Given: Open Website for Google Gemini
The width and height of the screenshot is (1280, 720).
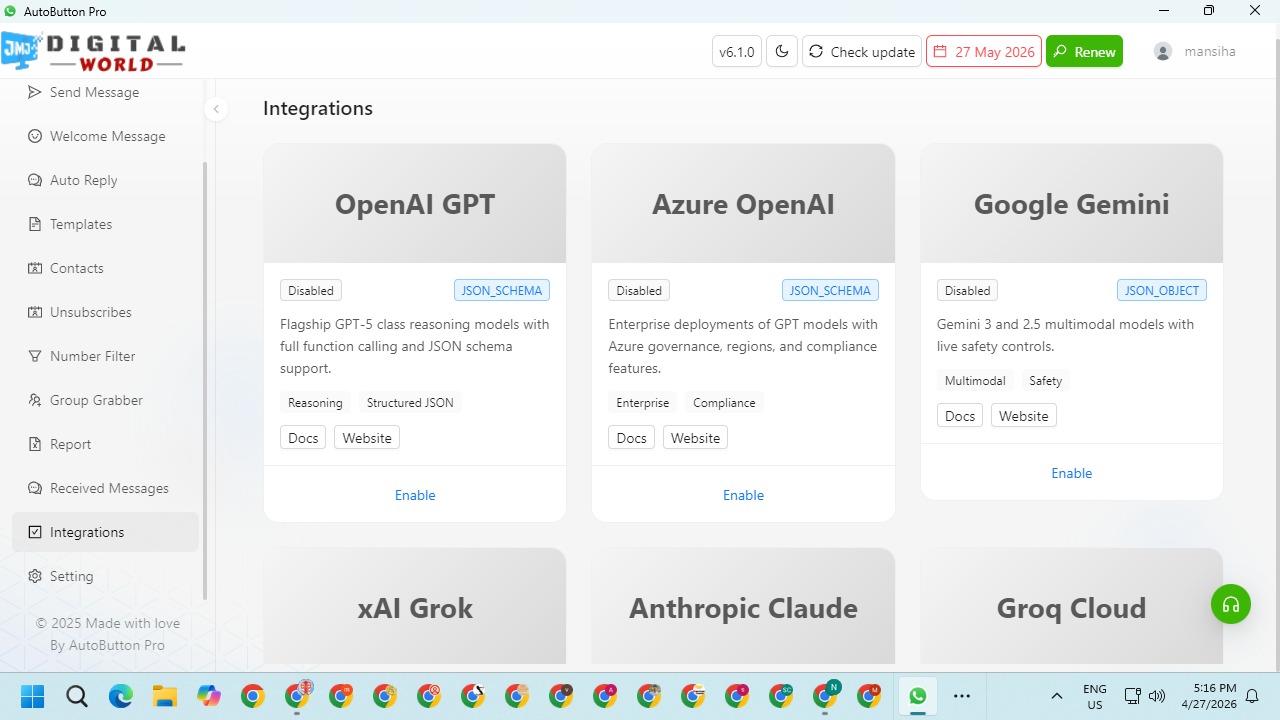Looking at the screenshot, I should coord(1024,416).
